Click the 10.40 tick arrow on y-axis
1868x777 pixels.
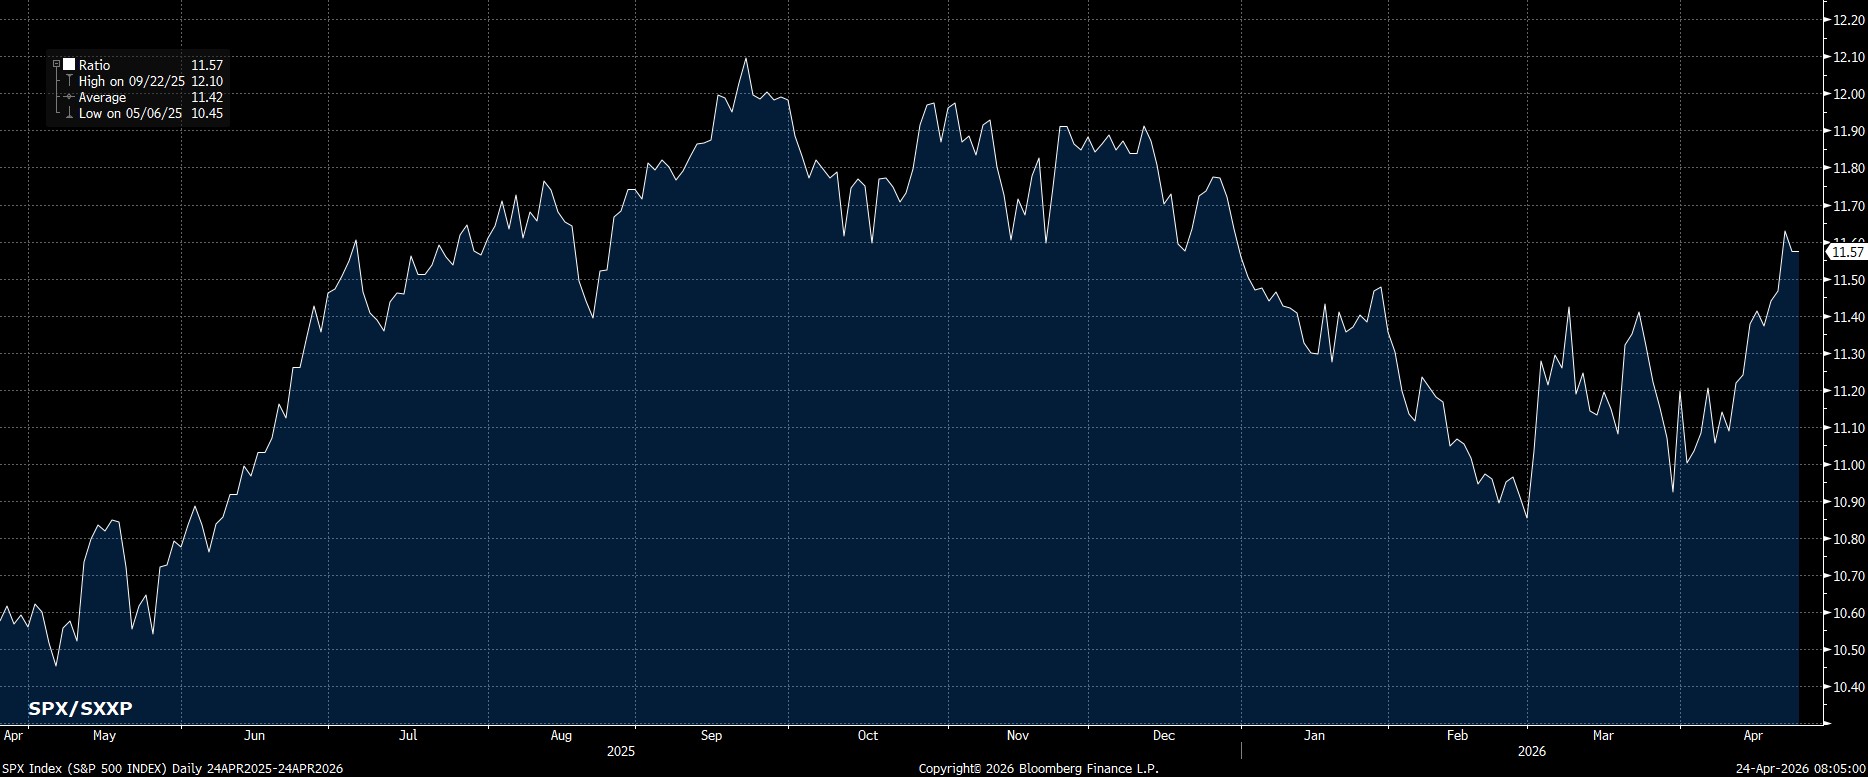point(1827,687)
